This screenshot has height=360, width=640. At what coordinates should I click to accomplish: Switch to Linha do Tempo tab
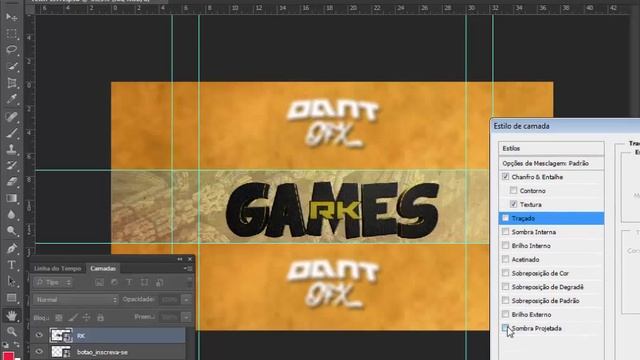pos(58,269)
